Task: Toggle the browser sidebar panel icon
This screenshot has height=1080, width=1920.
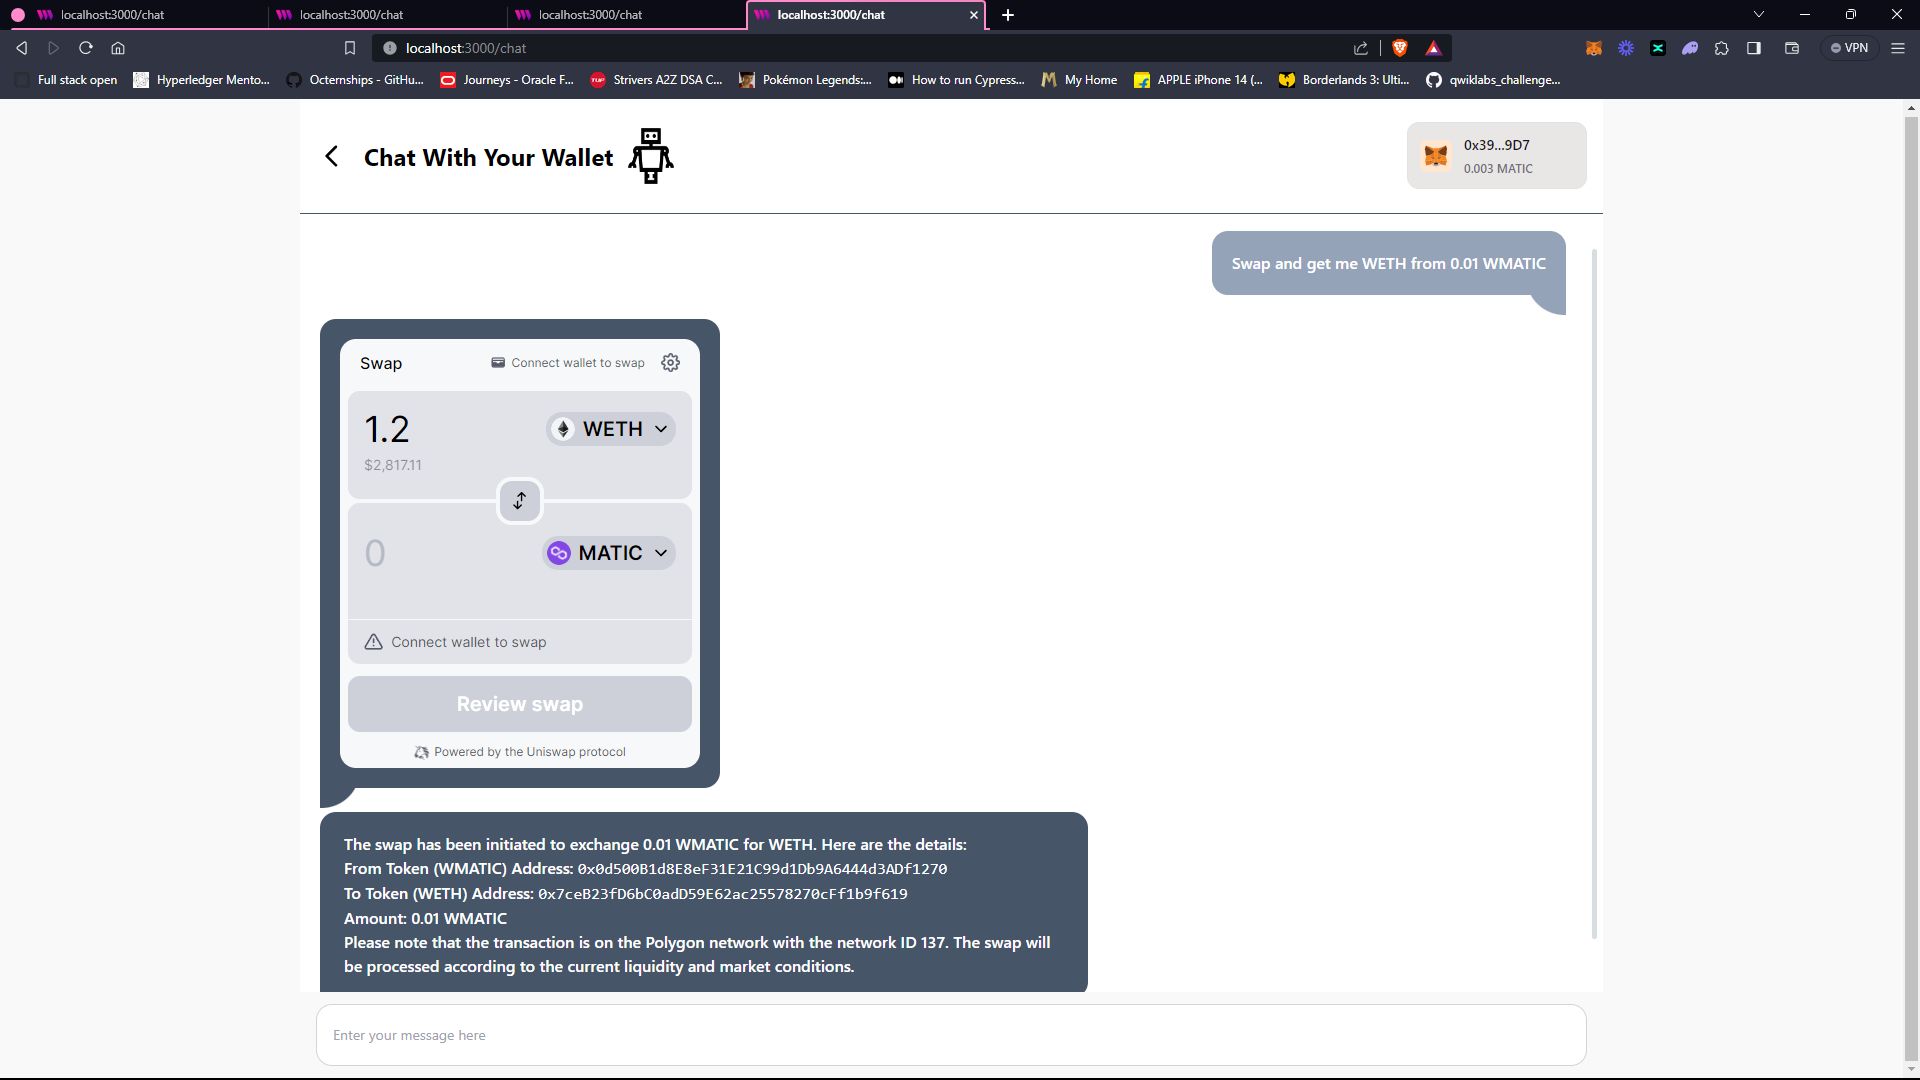Action: (x=1753, y=48)
